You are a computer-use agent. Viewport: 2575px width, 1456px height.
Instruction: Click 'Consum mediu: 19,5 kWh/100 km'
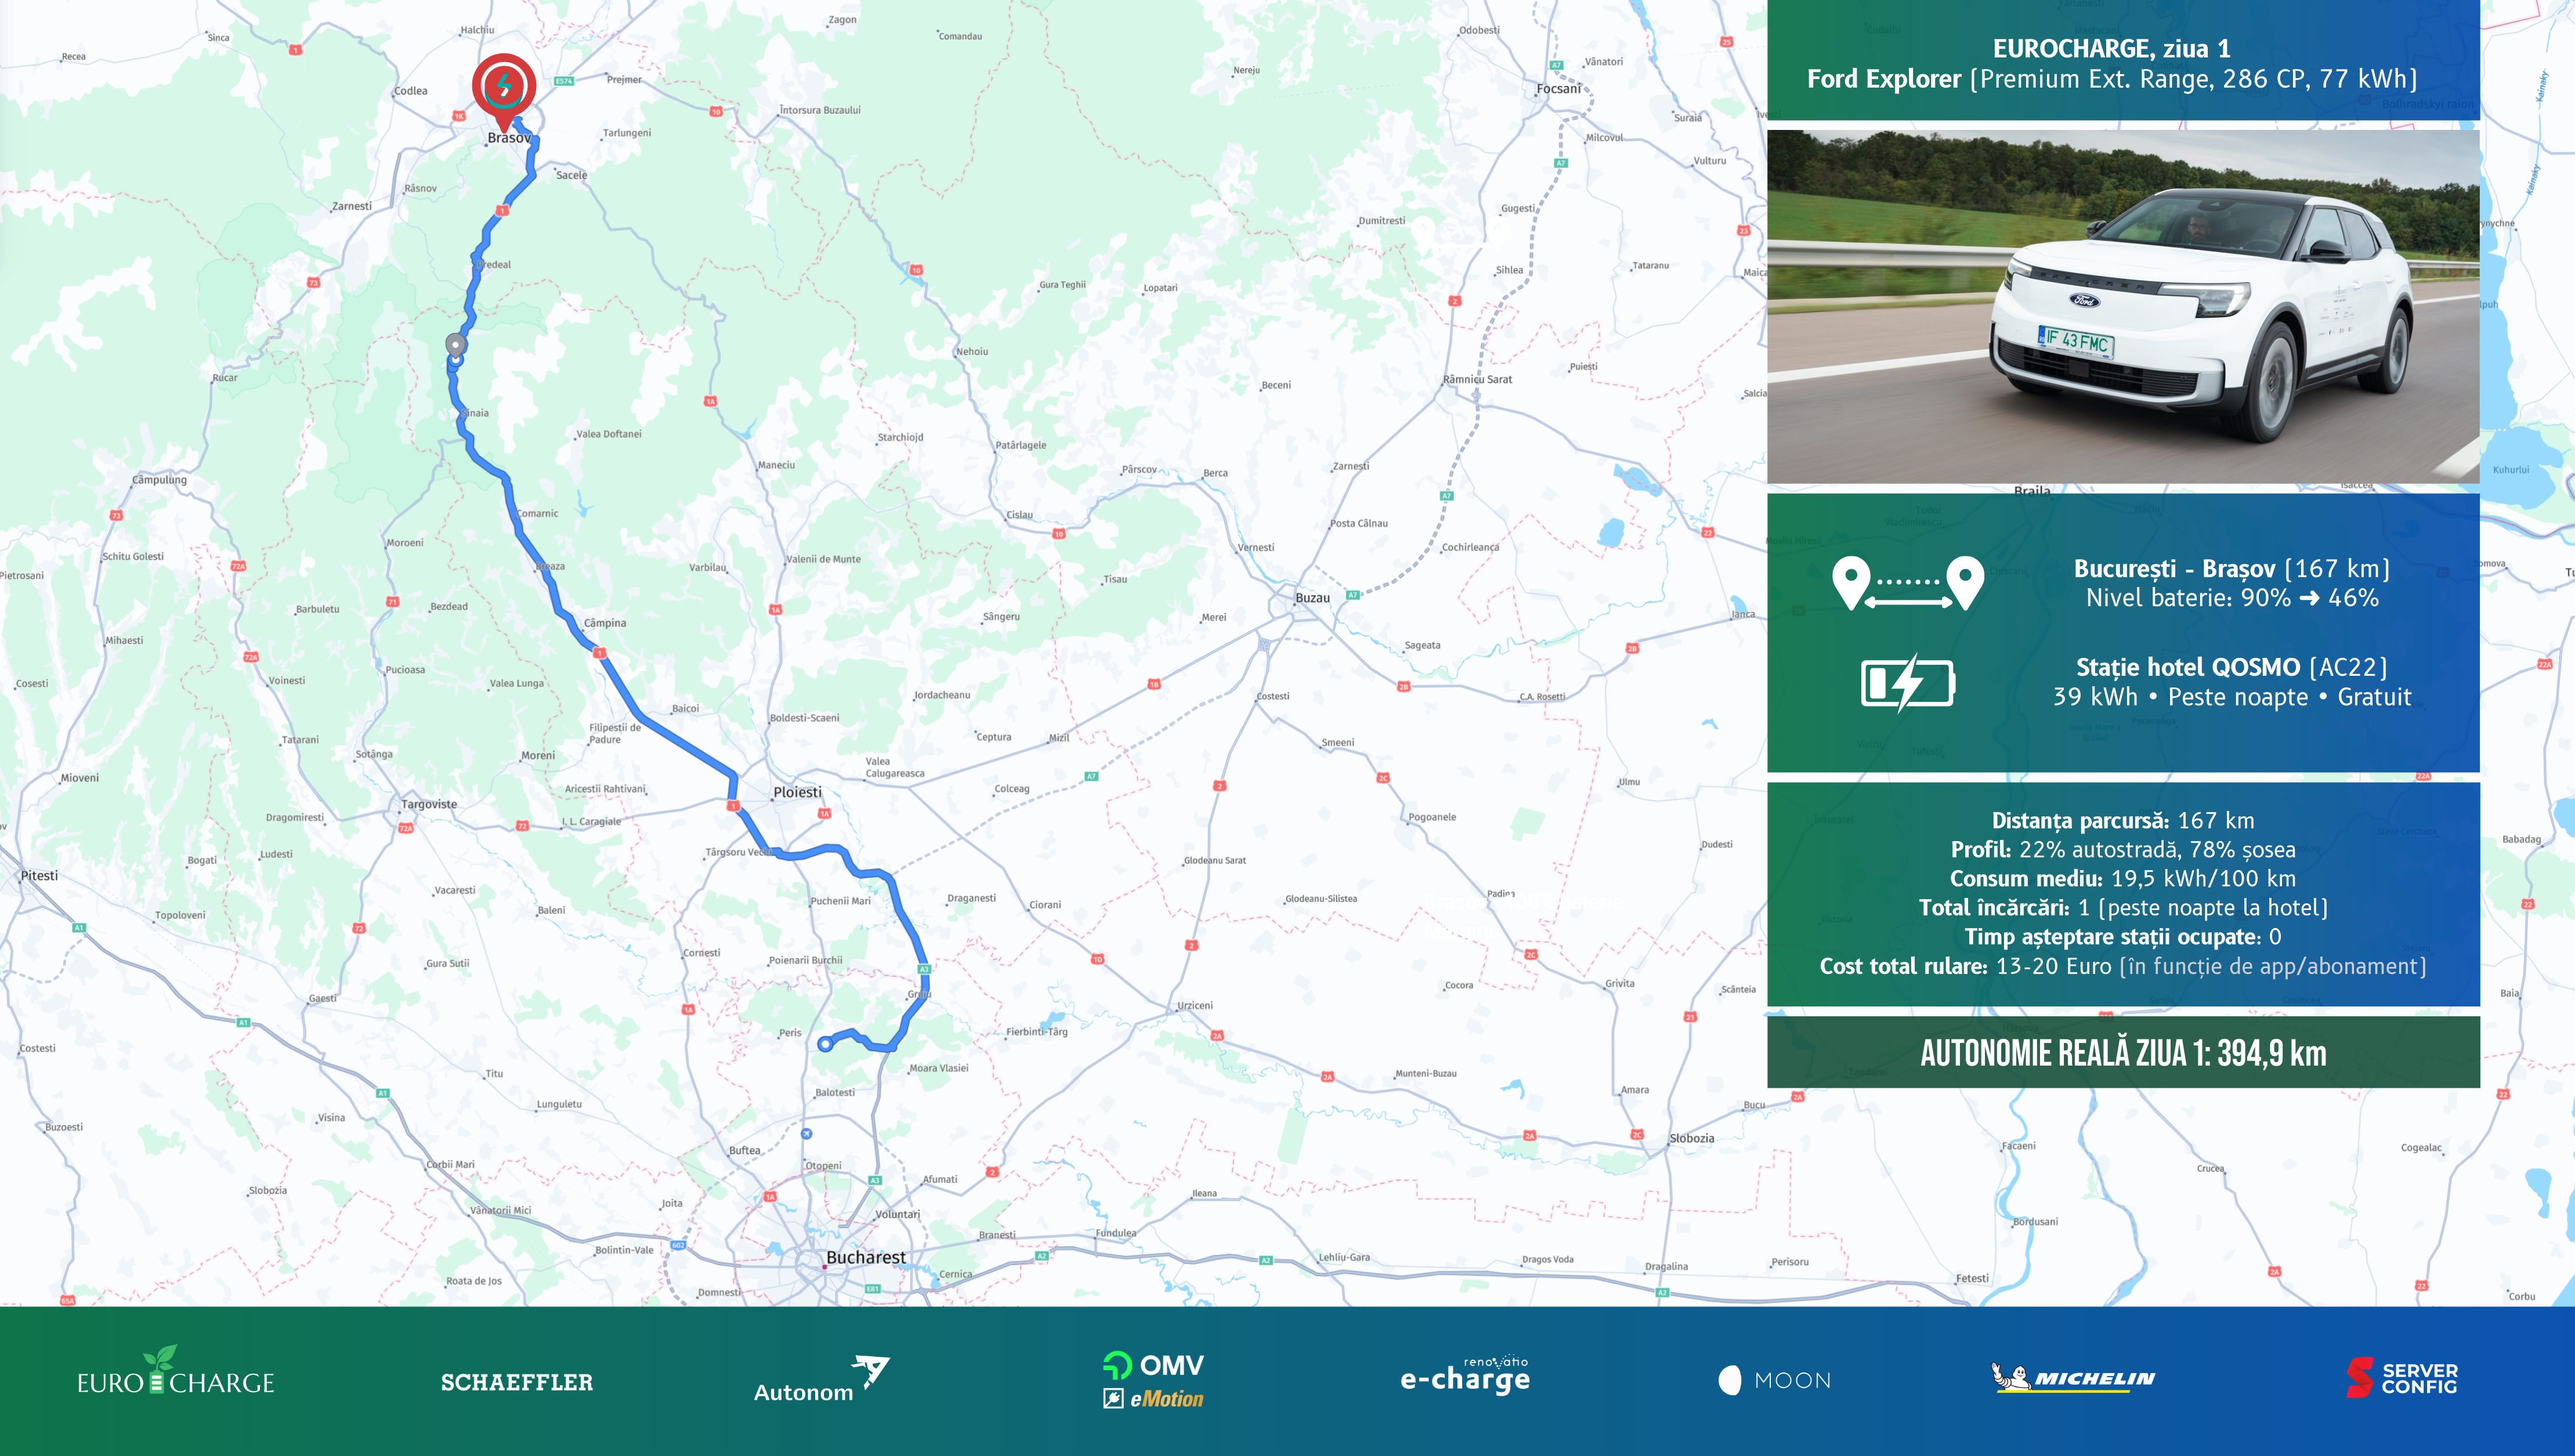pyautogui.click(x=2123, y=879)
